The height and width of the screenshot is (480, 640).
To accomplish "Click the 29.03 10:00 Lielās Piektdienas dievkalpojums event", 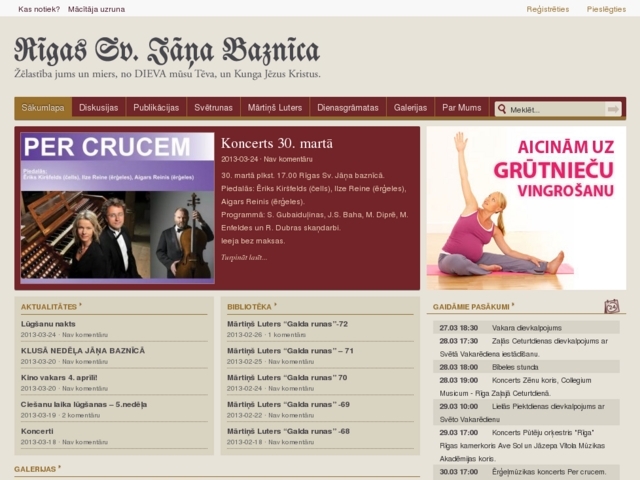I will [x=526, y=413].
